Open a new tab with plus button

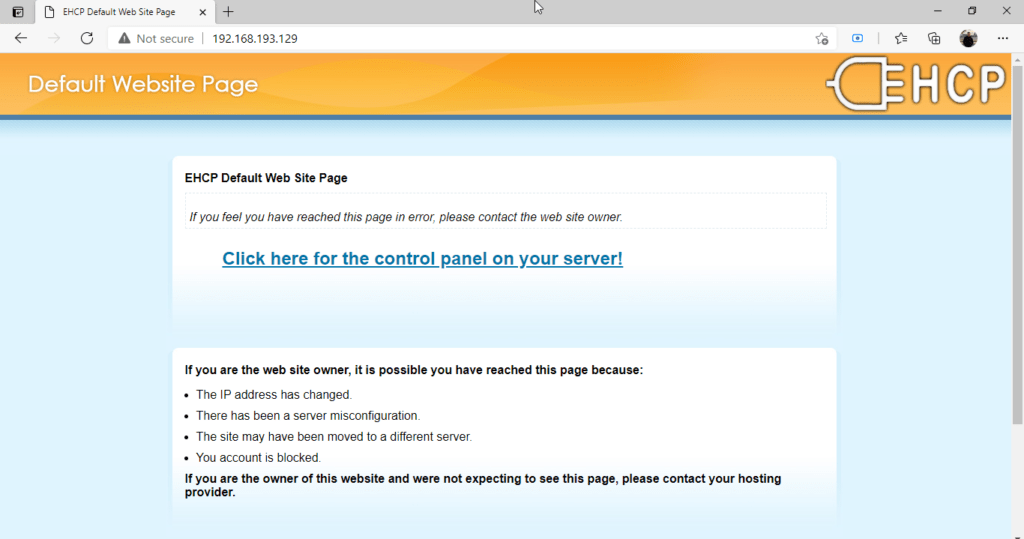coord(228,12)
